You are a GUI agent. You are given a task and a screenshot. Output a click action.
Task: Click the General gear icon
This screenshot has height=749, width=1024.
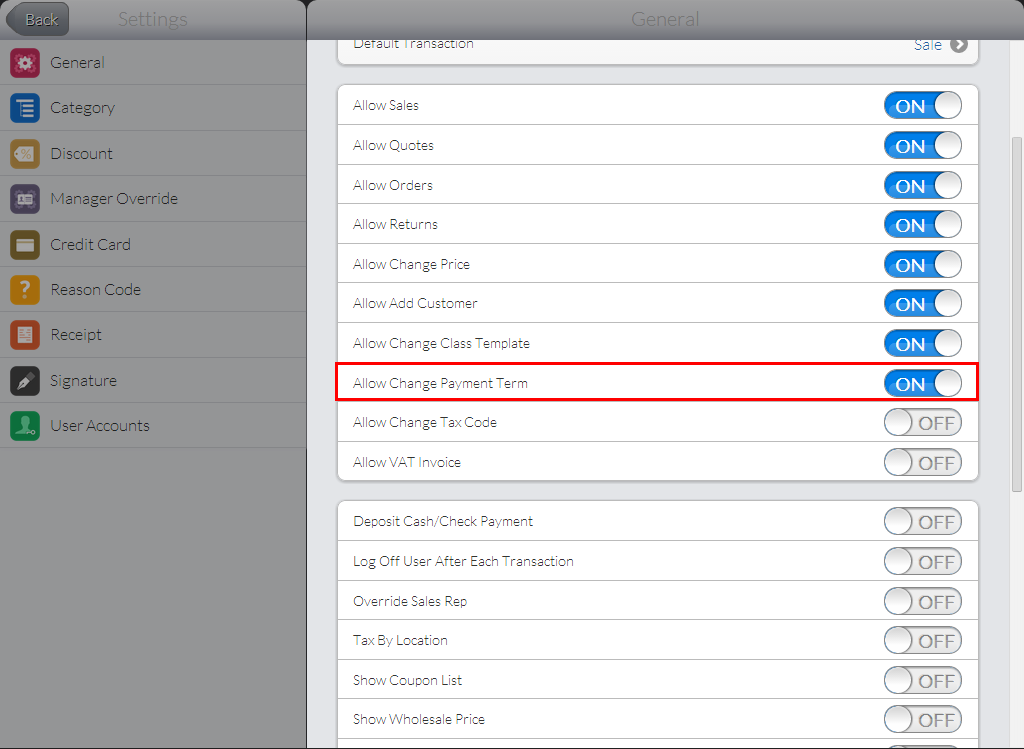pos(25,63)
